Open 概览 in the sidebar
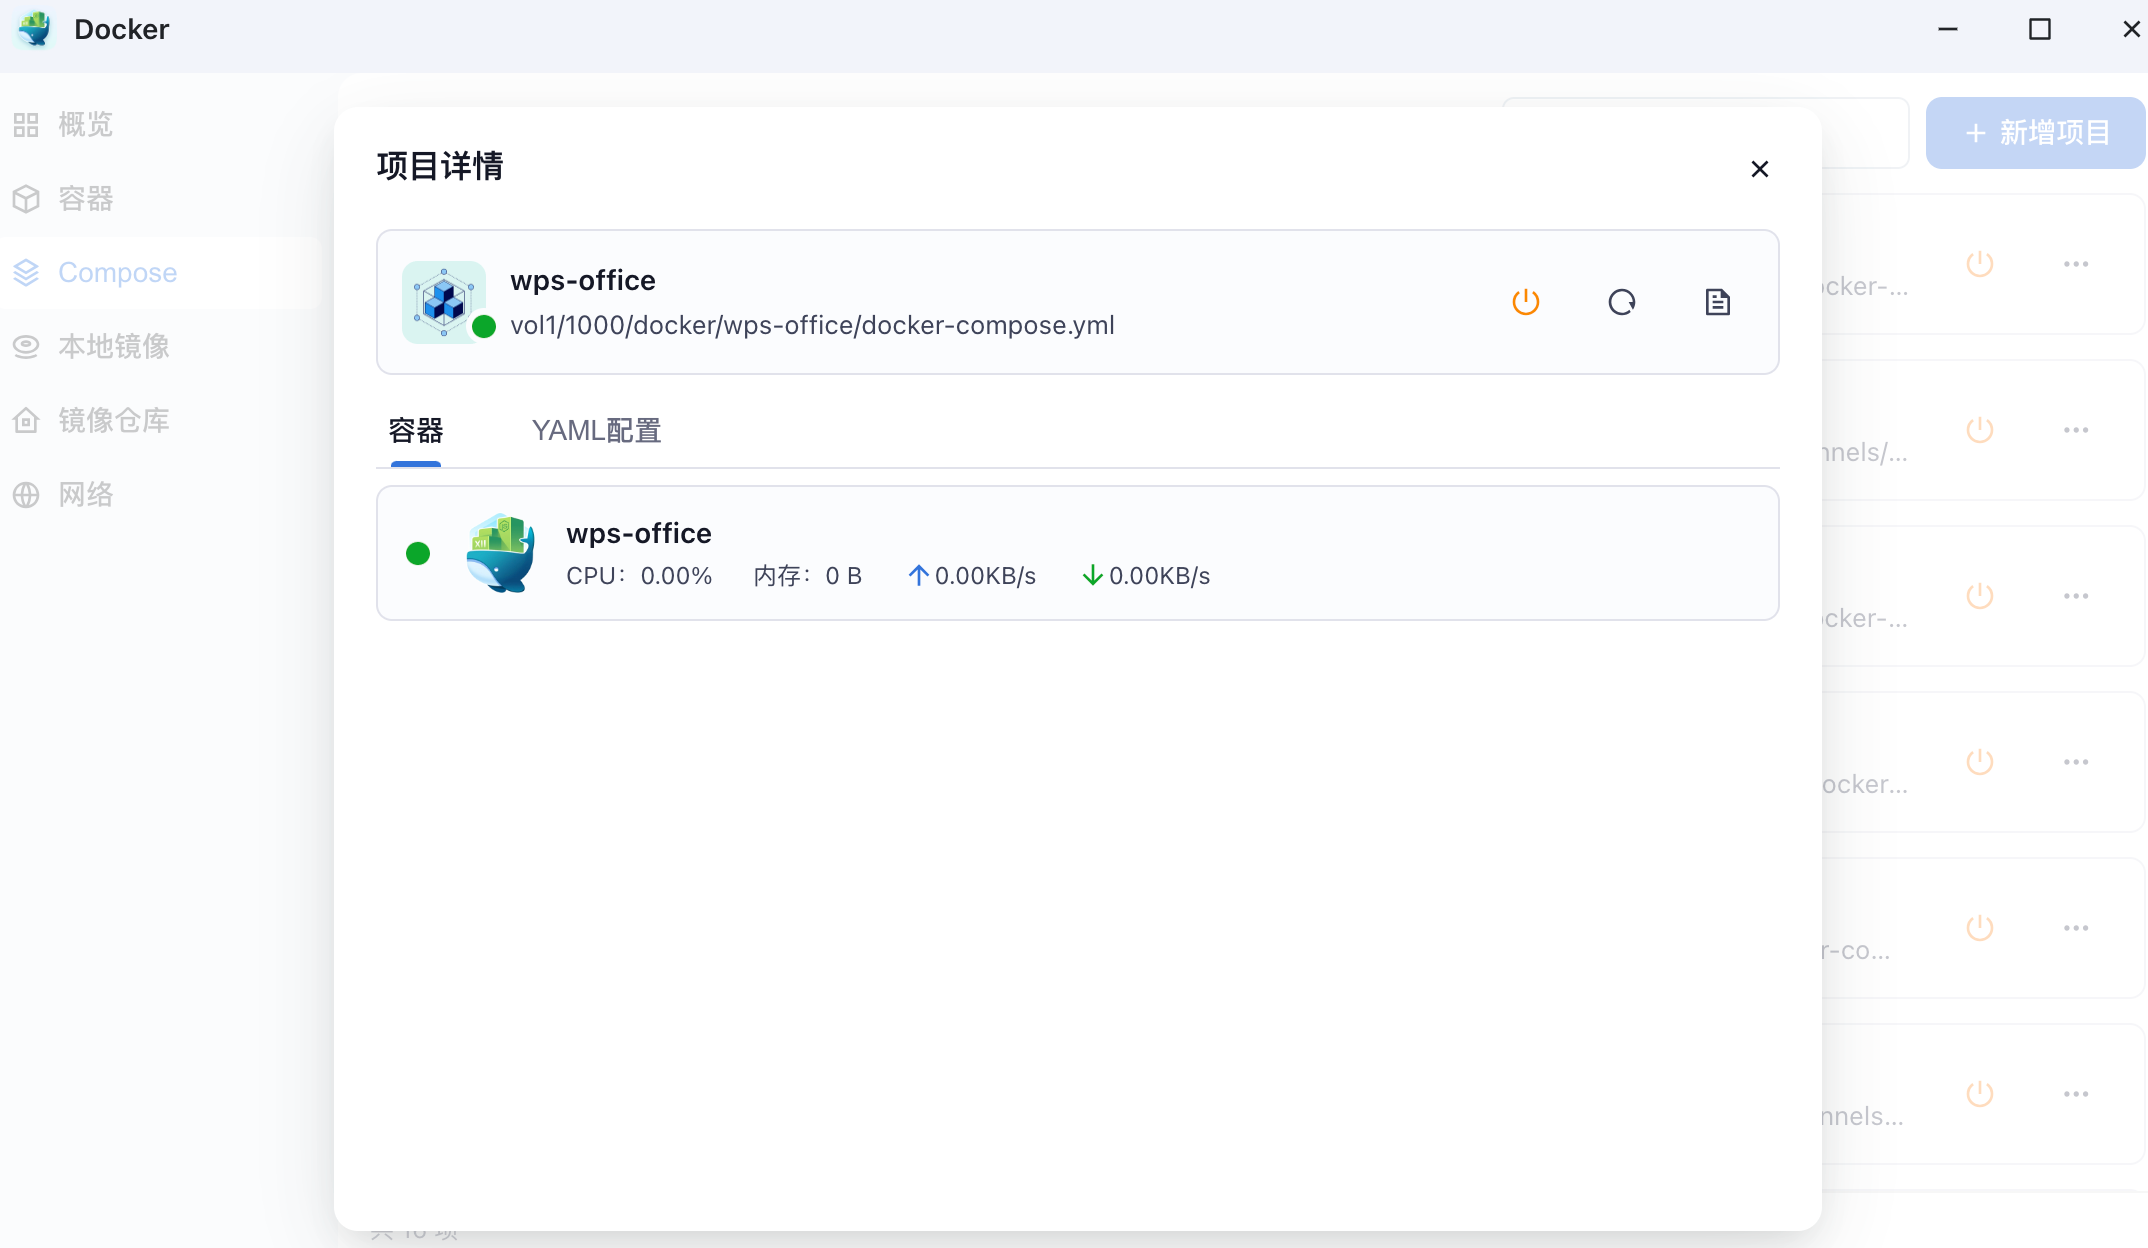The height and width of the screenshot is (1248, 2148). pyautogui.click(x=85, y=125)
